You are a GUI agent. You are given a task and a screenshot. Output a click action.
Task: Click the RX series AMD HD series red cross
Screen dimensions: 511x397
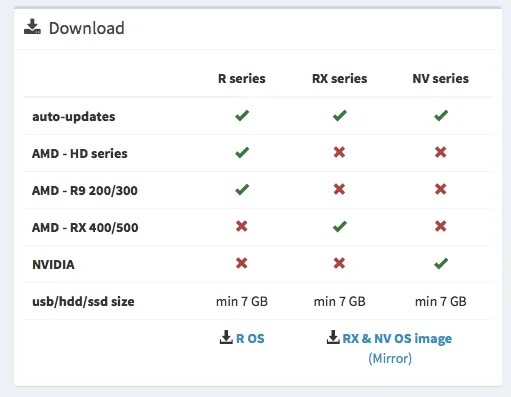(339, 153)
